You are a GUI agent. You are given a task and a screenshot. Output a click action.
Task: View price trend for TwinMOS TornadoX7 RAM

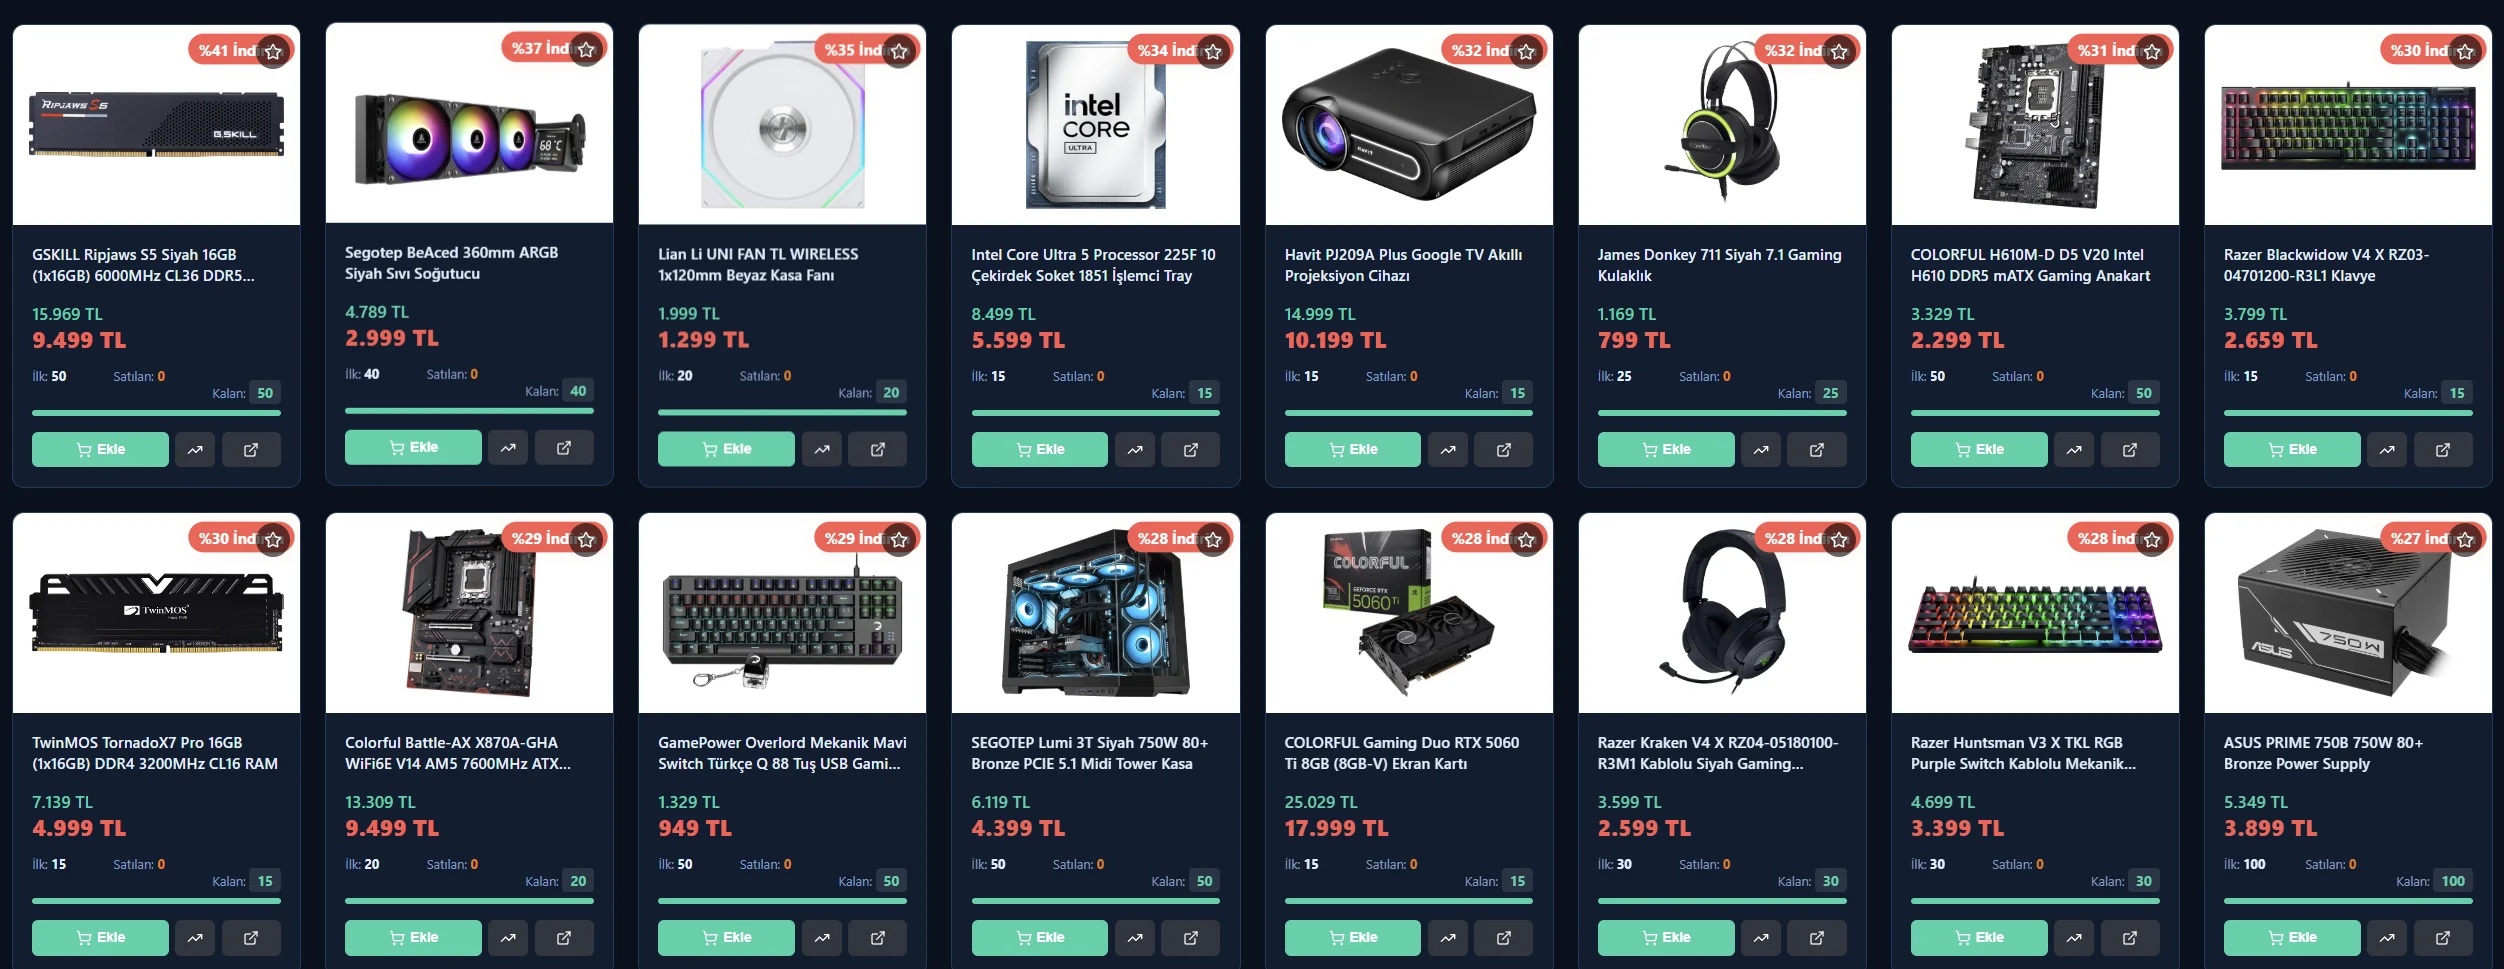[195, 938]
